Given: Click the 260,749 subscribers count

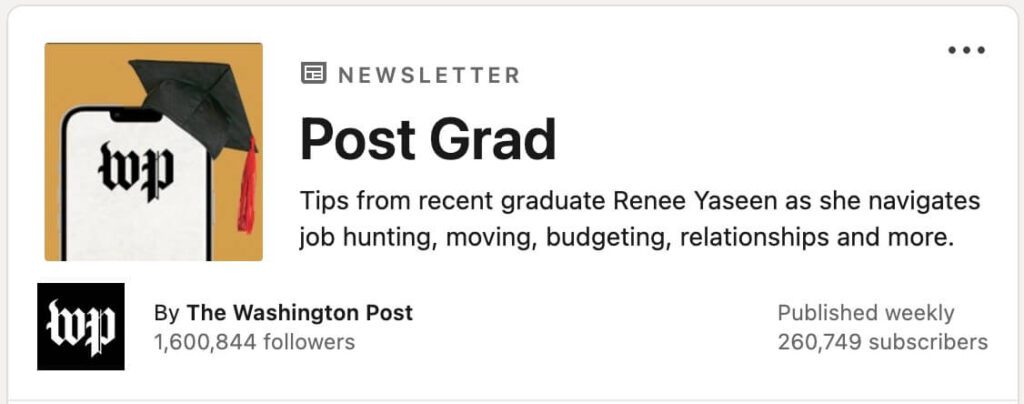Looking at the screenshot, I should click(882, 342).
